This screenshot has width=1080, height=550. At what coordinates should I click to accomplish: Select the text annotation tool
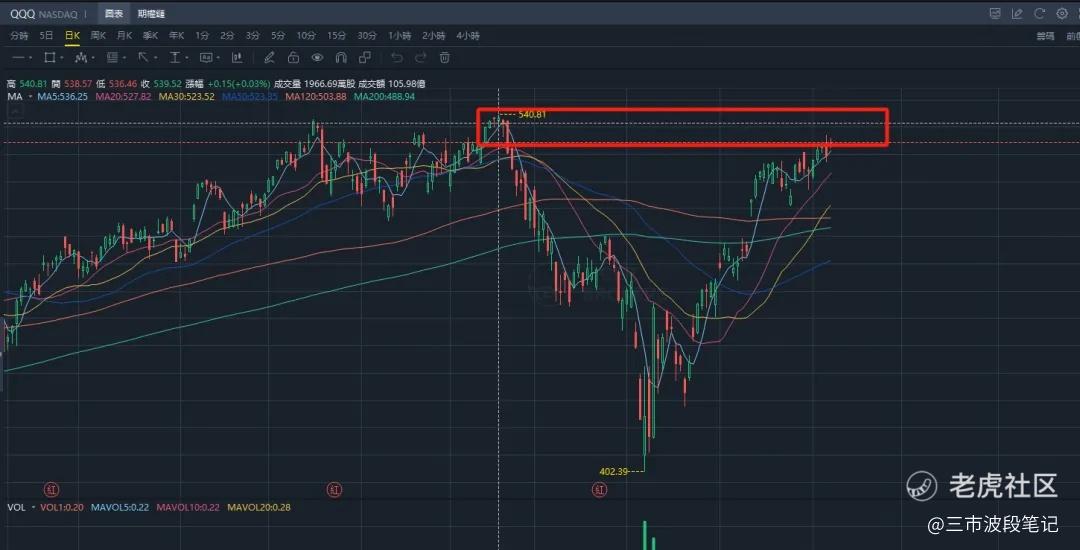pyautogui.click(x=175, y=58)
